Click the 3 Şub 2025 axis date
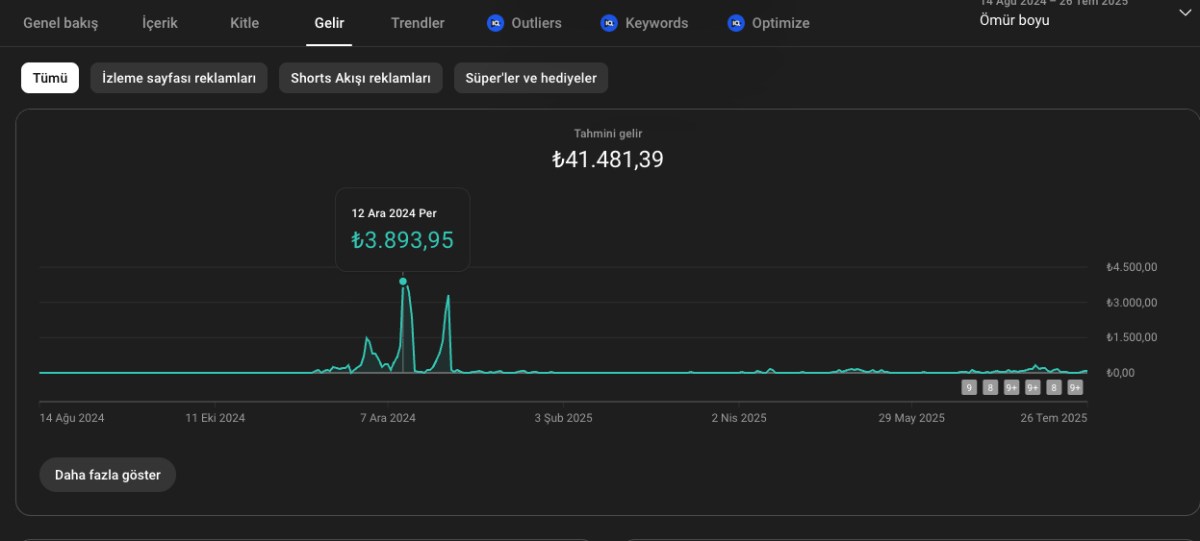The width and height of the screenshot is (1200, 541). pyautogui.click(x=564, y=418)
